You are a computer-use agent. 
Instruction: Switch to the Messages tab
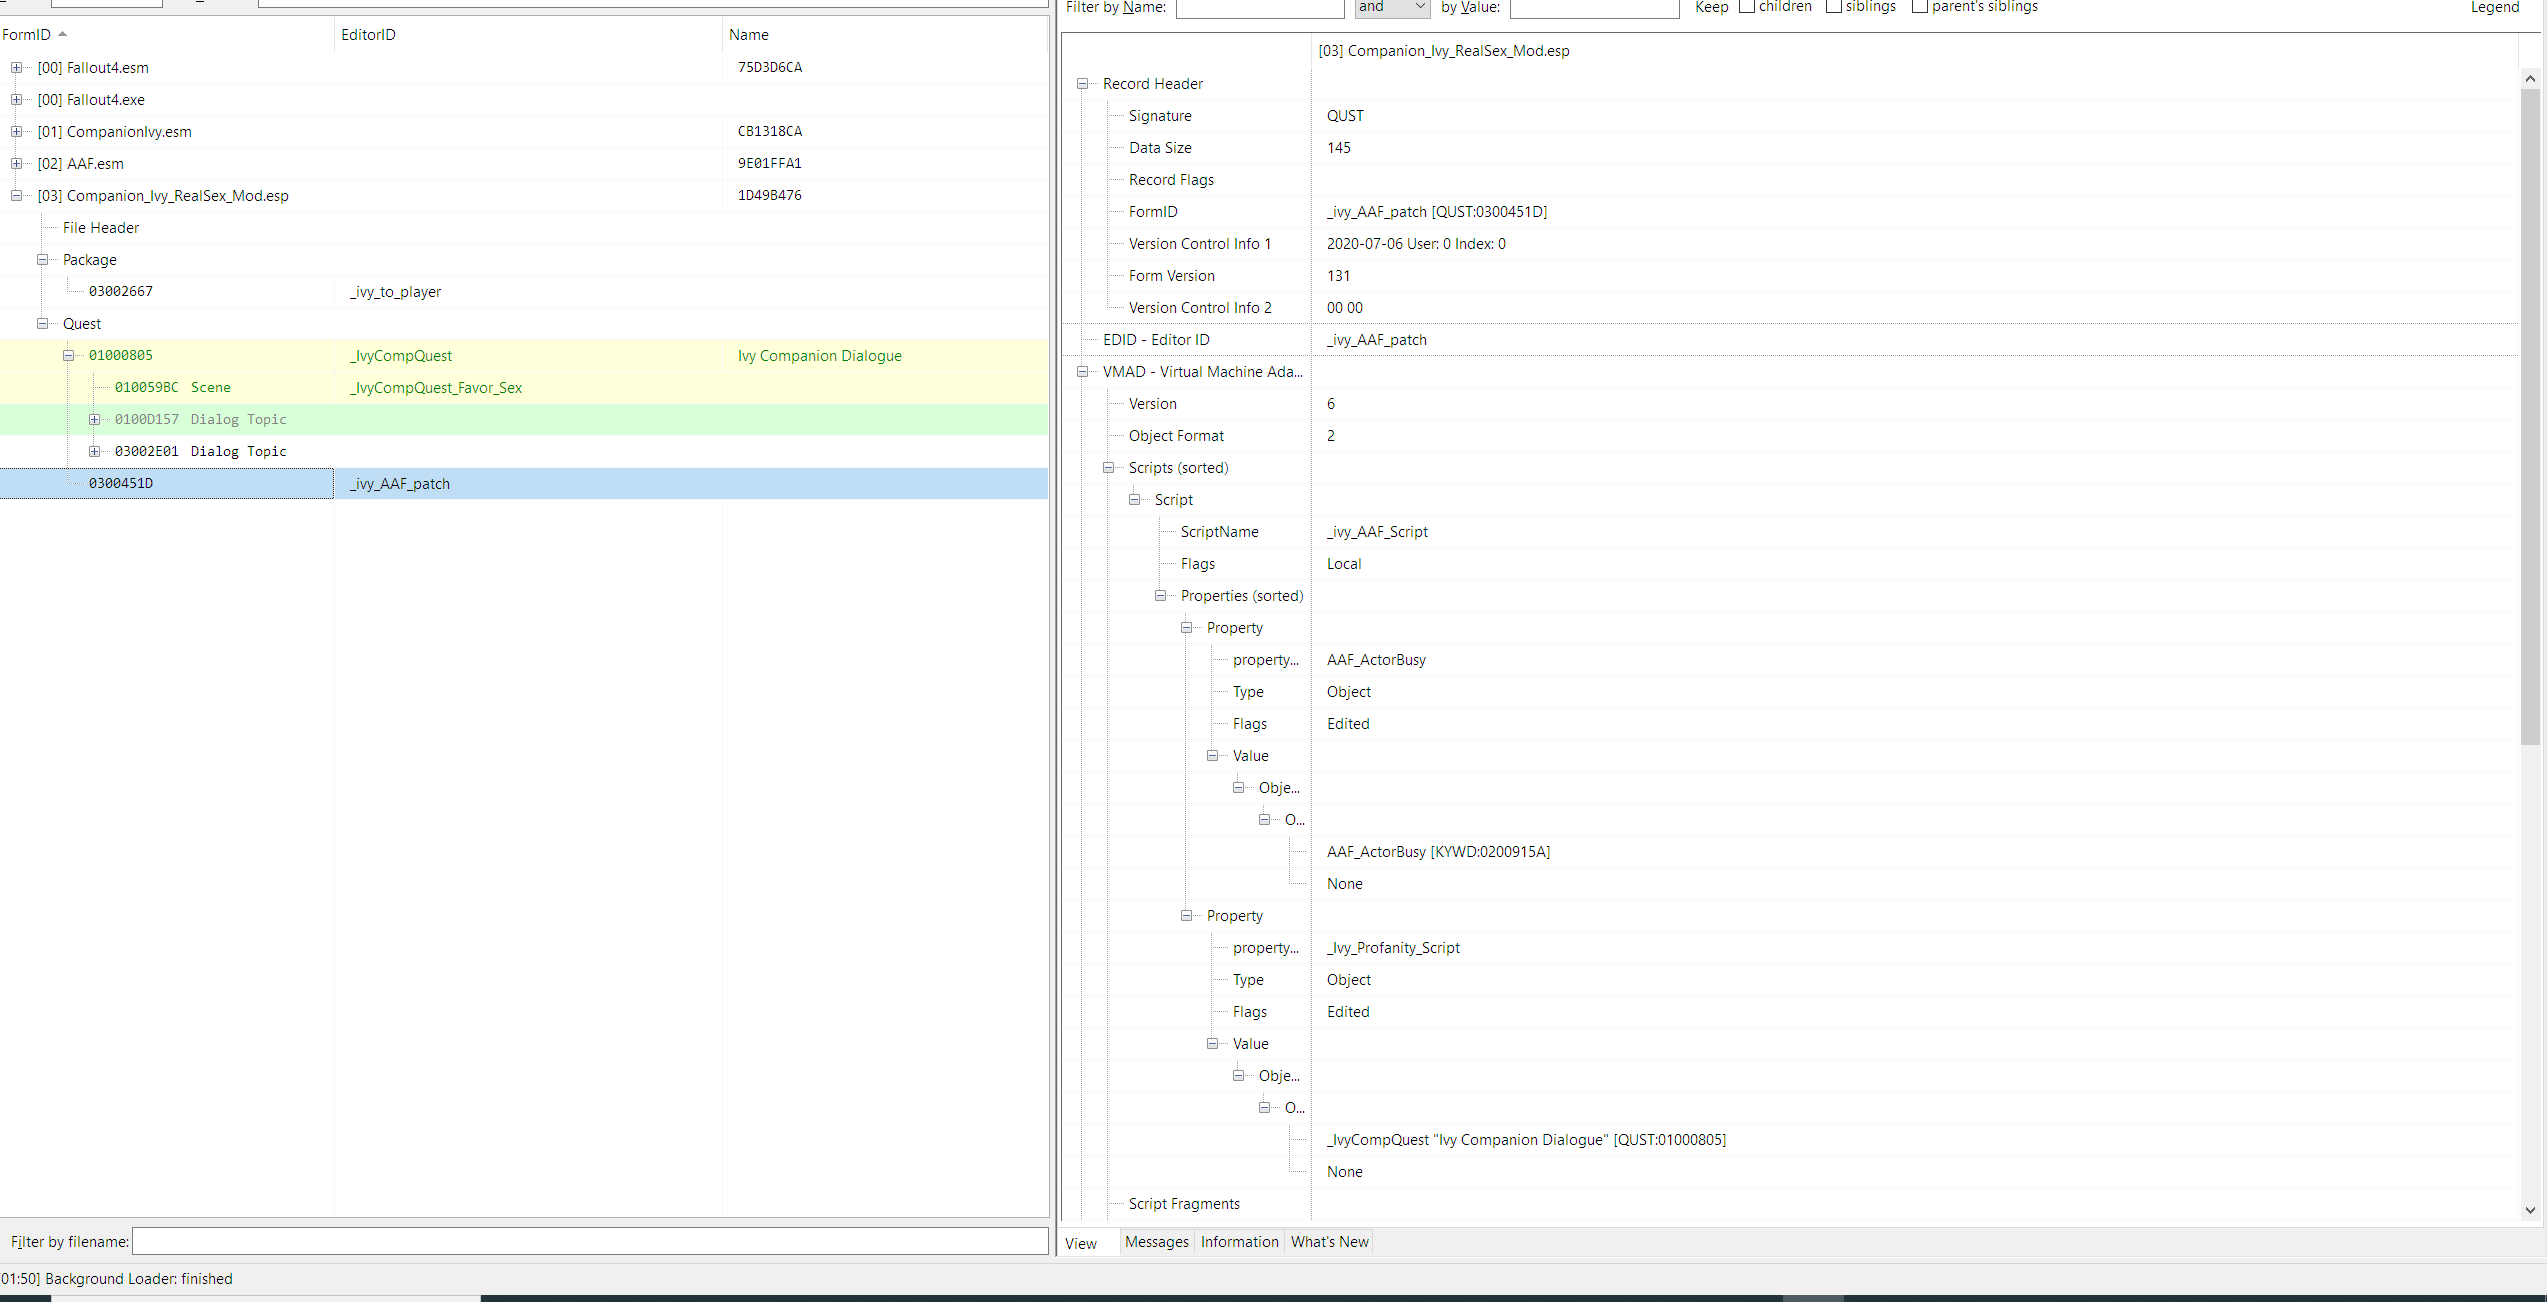click(1157, 1242)
